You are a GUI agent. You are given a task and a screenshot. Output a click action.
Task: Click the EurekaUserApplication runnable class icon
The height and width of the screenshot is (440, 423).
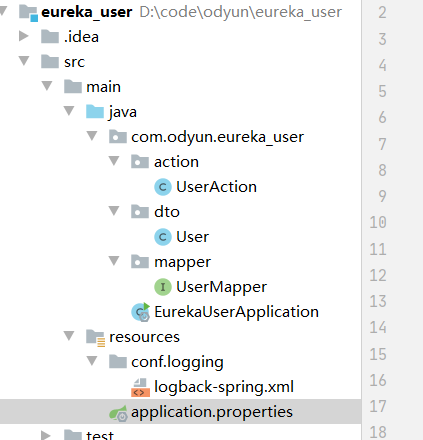[x=141, y=312]
